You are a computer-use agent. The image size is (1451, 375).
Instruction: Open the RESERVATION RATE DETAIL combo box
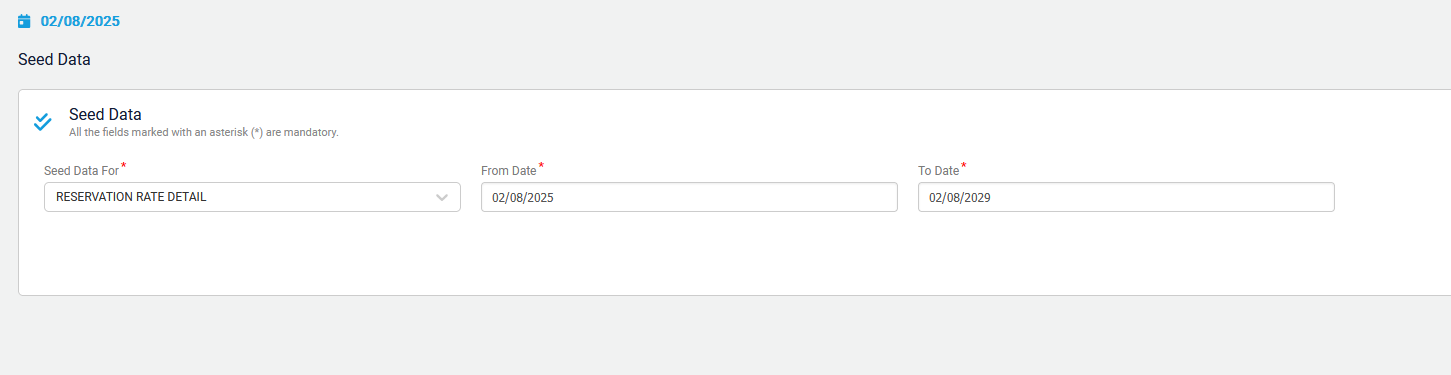point(252,197)
